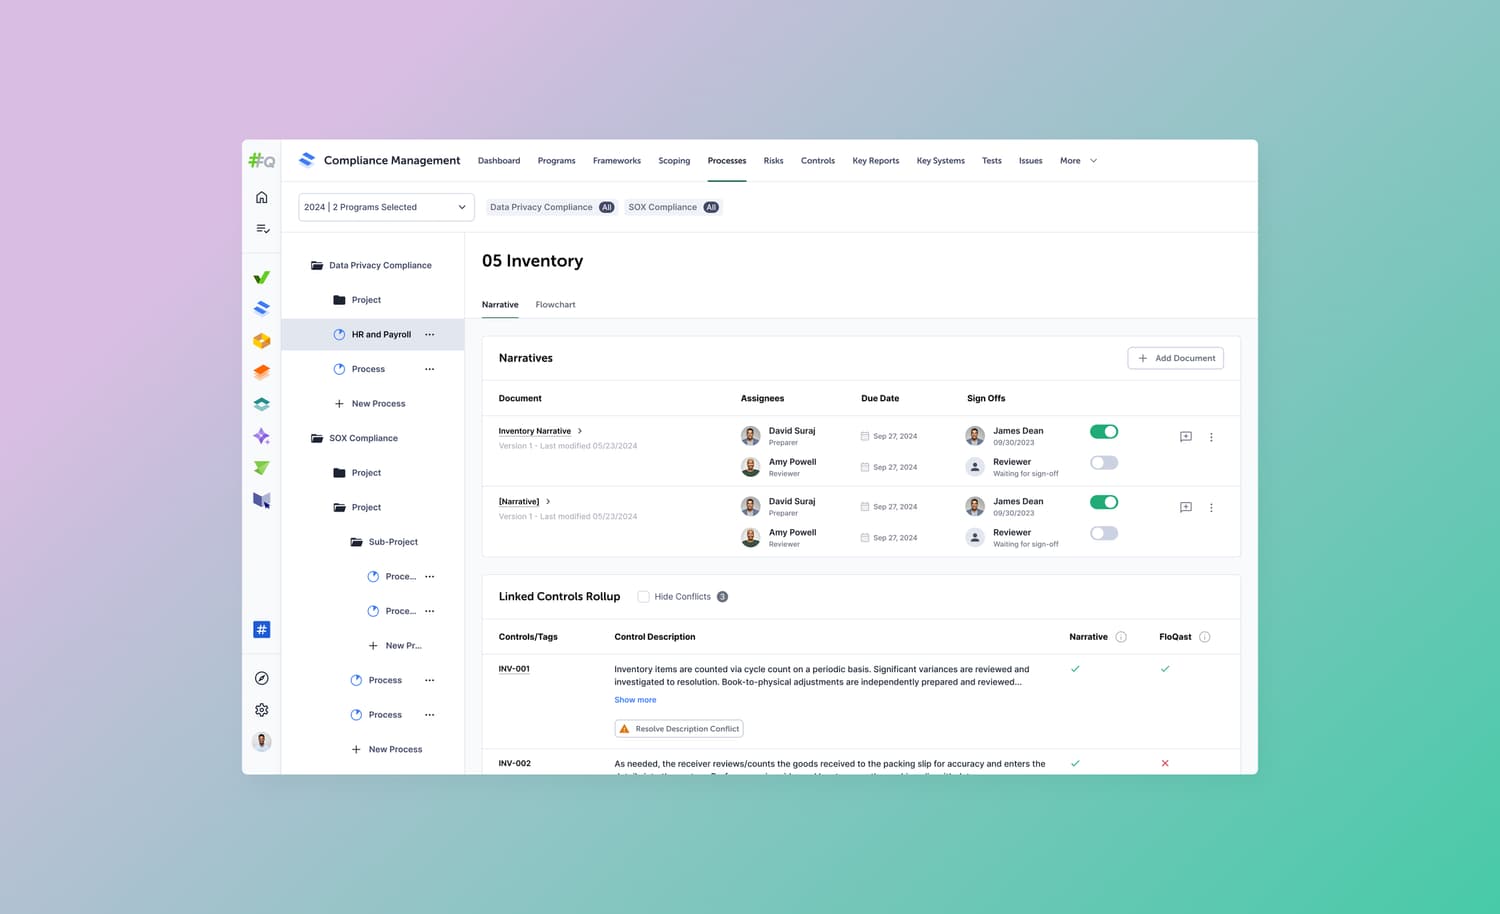Viewport: 1500px width, 914px height.
Task: Switch to the Frameworks tab
Action: [617, 161]
